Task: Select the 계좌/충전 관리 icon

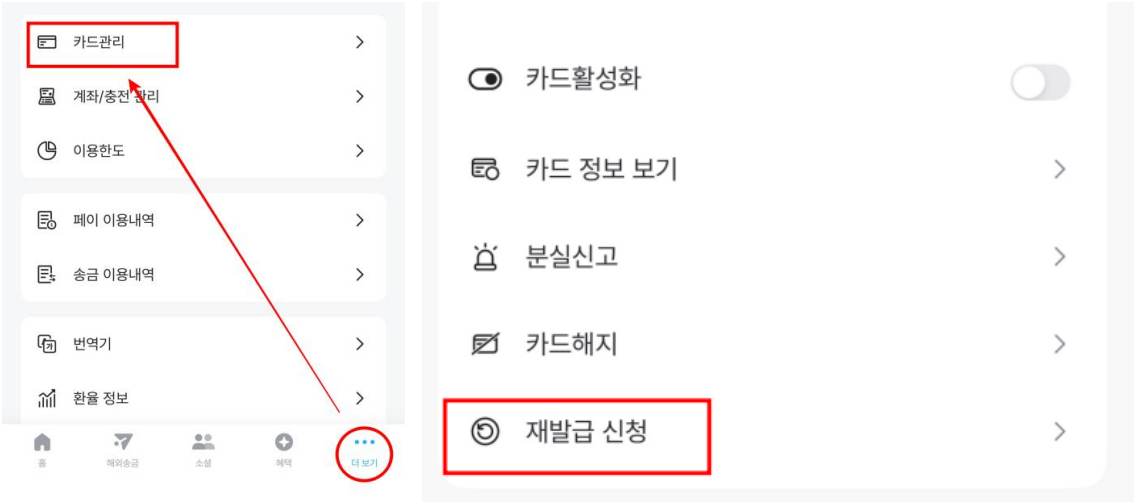Action: (x=47, y=96)
